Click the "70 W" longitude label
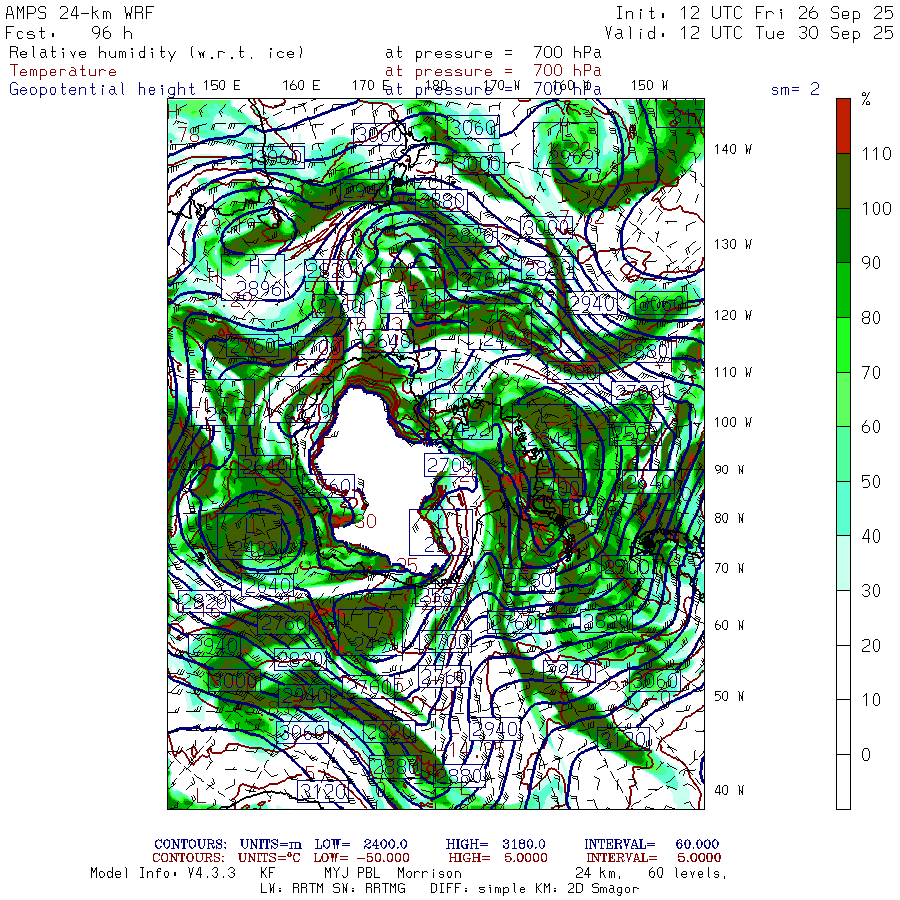 coord(729,568)
